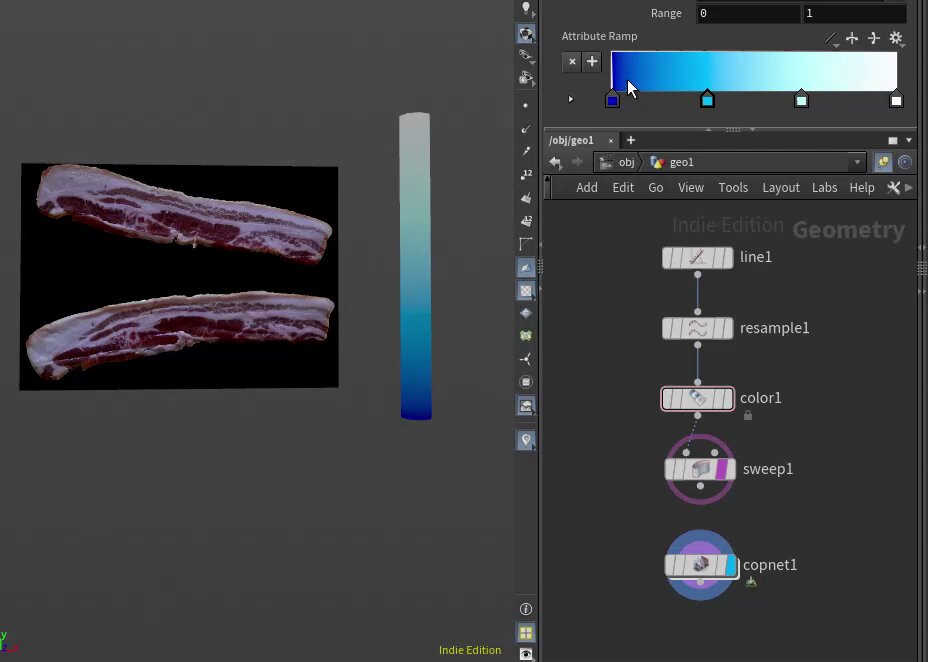Select the resample1 node icon
928x662 pixels.
(x=697, y=328)
